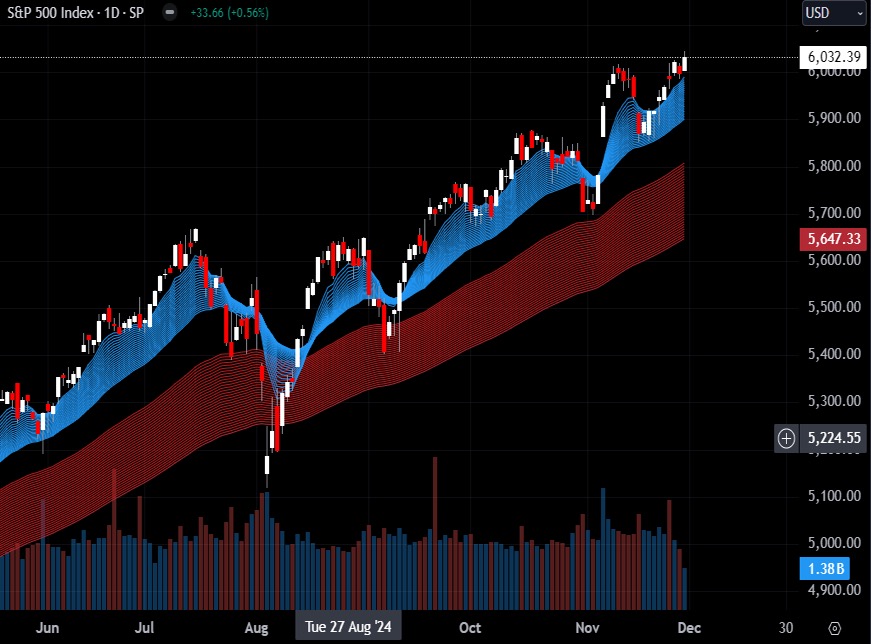Click Oct on the time axis
The width and height of the screenshot is (871, 644).
(x=468, y=627)
